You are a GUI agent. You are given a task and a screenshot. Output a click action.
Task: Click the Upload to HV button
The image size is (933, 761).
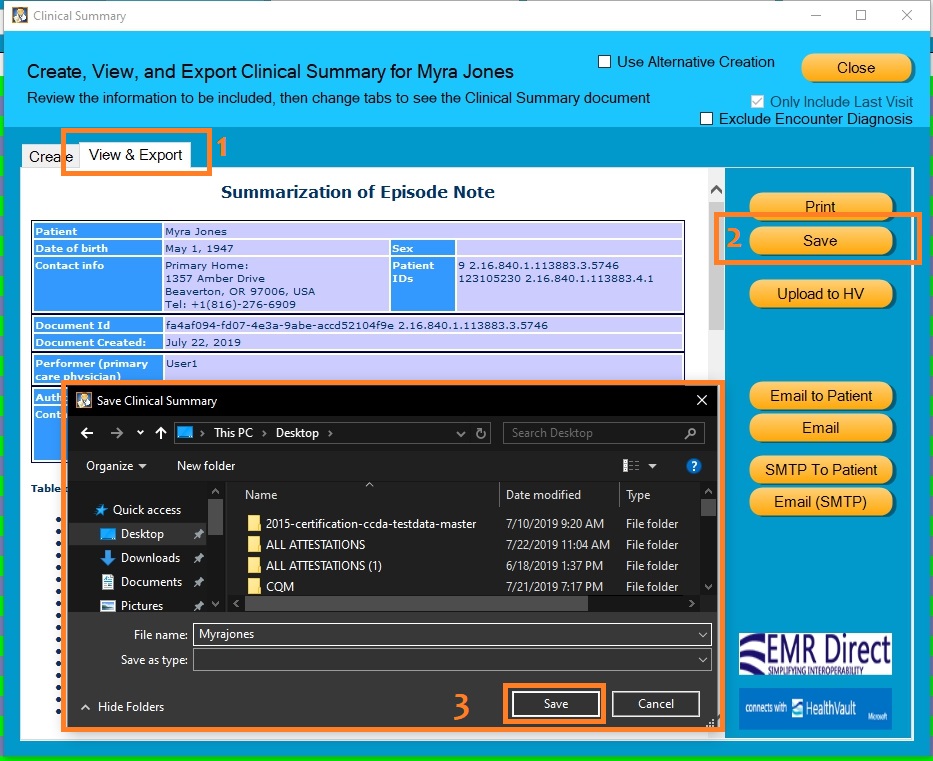coord(821,294)
